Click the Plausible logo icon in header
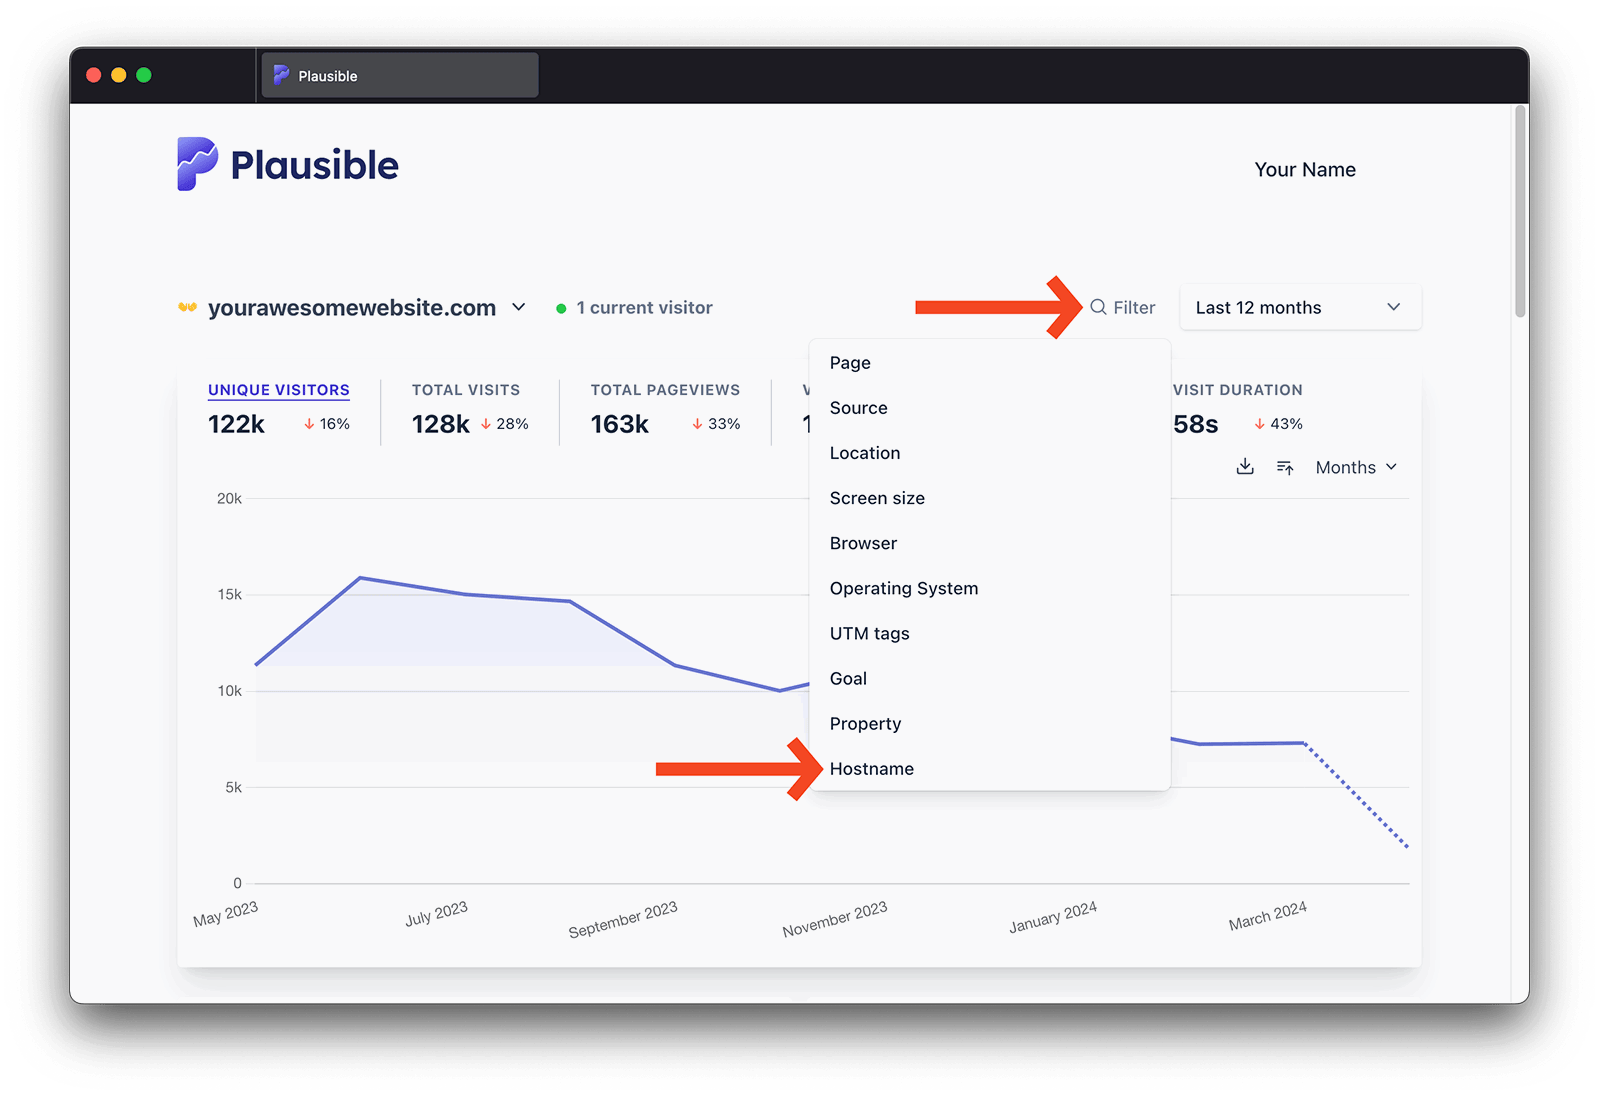 point(197,164)
